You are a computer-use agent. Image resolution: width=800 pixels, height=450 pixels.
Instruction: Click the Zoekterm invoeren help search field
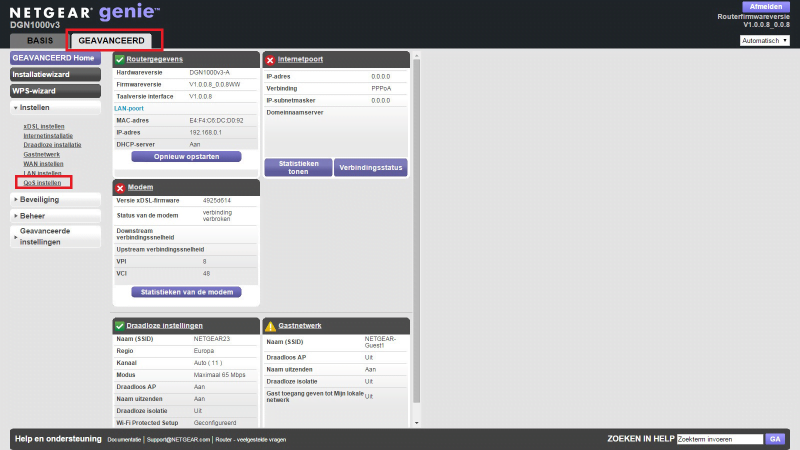tap(720, 439)
